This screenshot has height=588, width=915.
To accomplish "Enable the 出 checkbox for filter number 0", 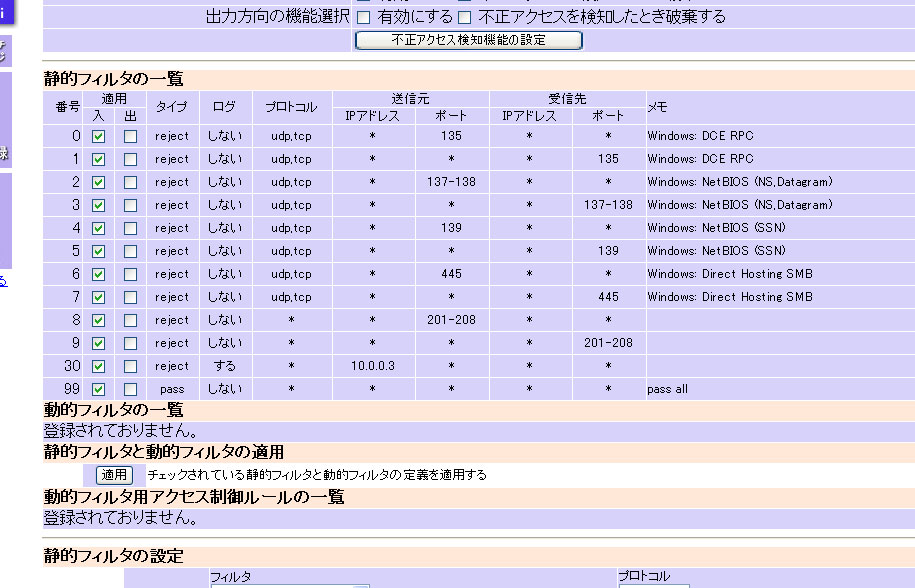I will [130, 136].
